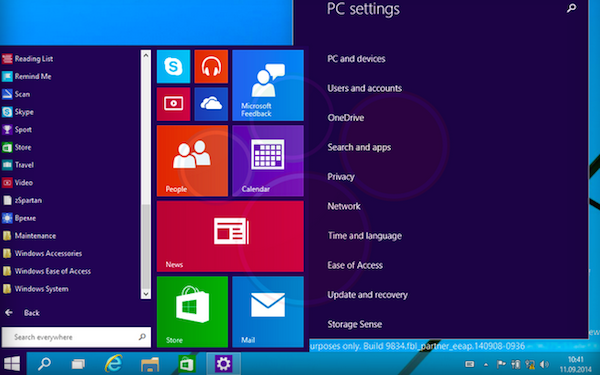This screenshot has height=375, width=600.
Task: Go Back from all apps list
Action: pyautogui.click(x=22, y=313)
